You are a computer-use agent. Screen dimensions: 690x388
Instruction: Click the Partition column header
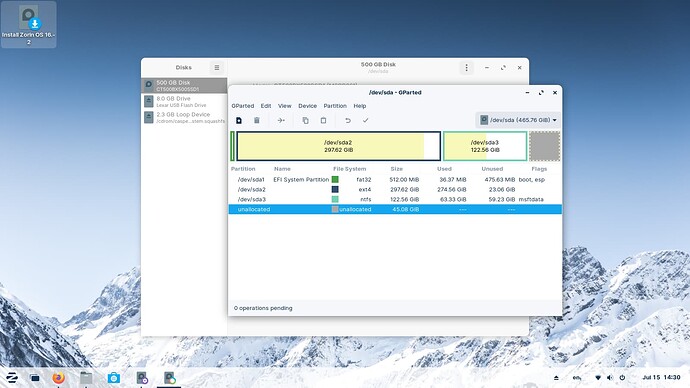tap(243, 169)
